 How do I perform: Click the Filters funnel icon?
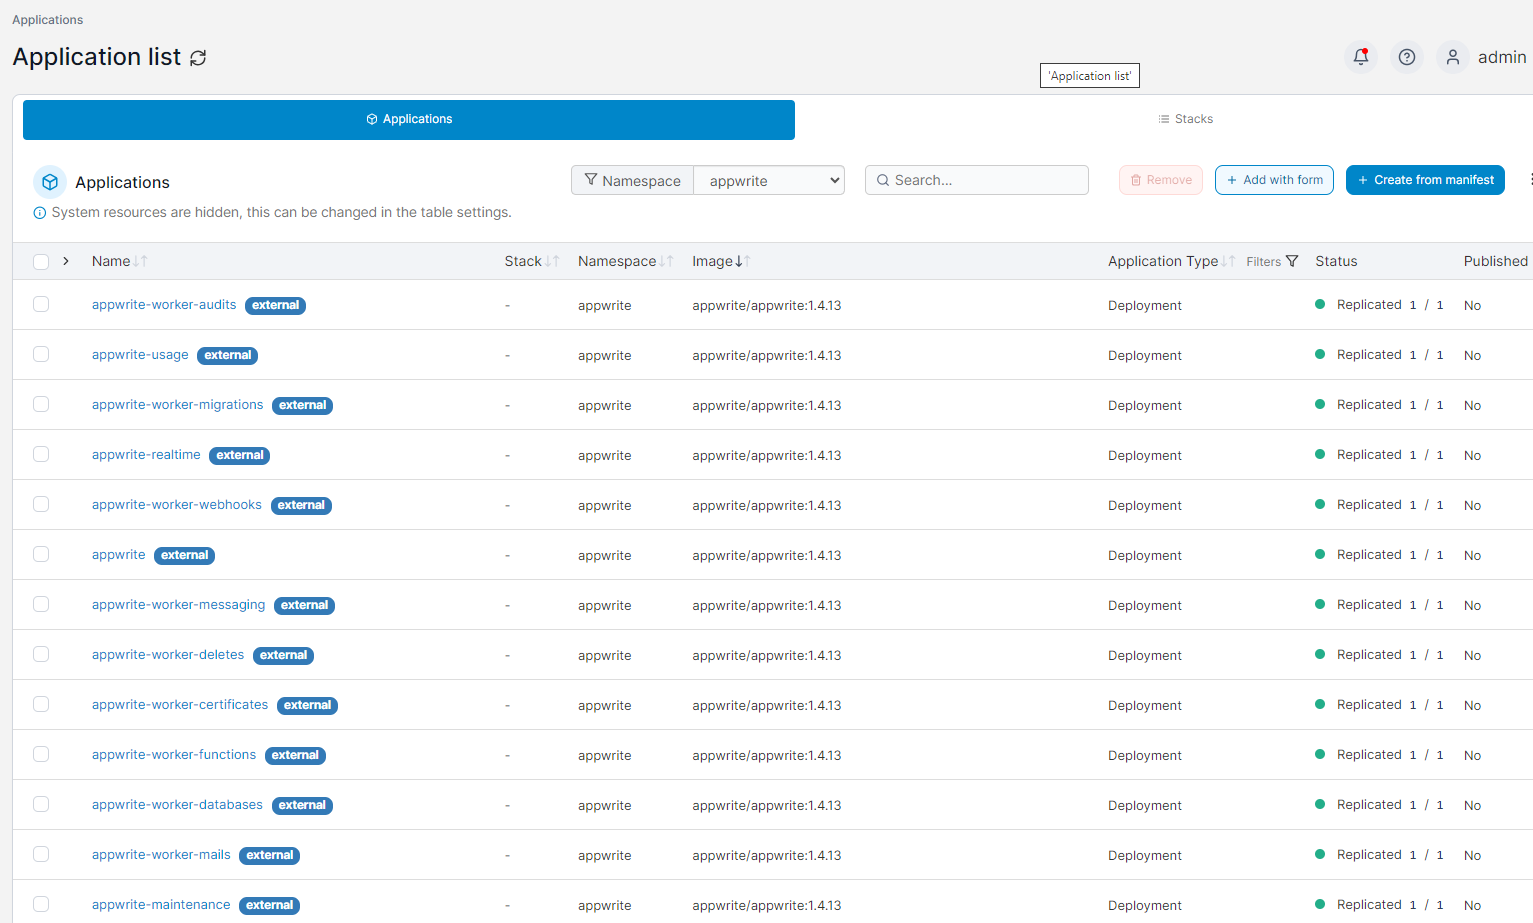[x=1292, y=261]
